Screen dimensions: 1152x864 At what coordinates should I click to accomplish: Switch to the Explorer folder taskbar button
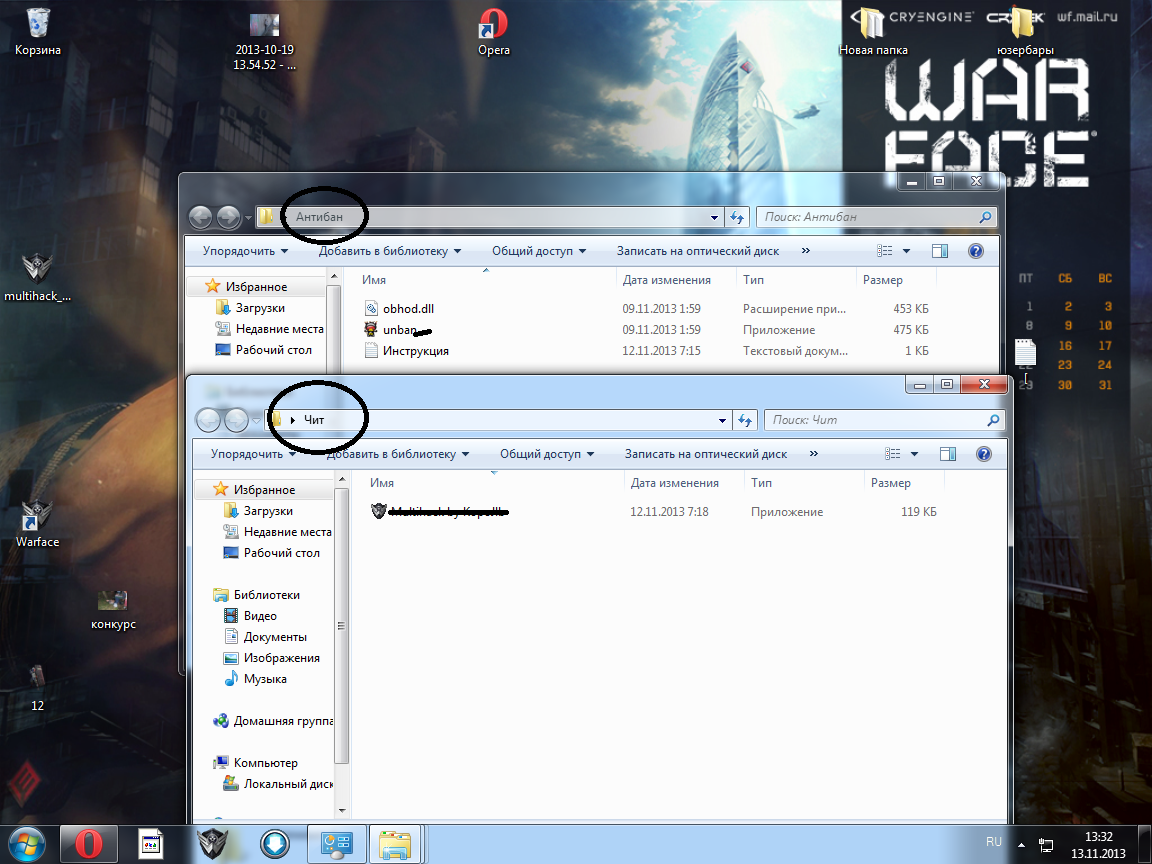[395, 844]
